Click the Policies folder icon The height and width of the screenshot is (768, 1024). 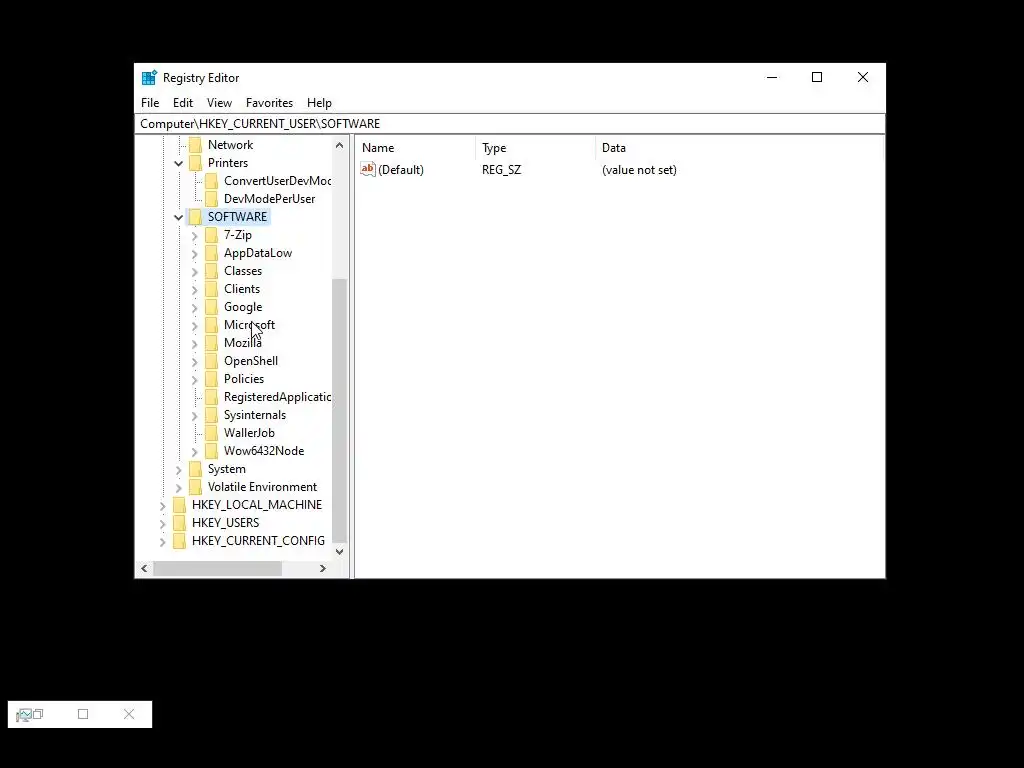coord(212,379)
